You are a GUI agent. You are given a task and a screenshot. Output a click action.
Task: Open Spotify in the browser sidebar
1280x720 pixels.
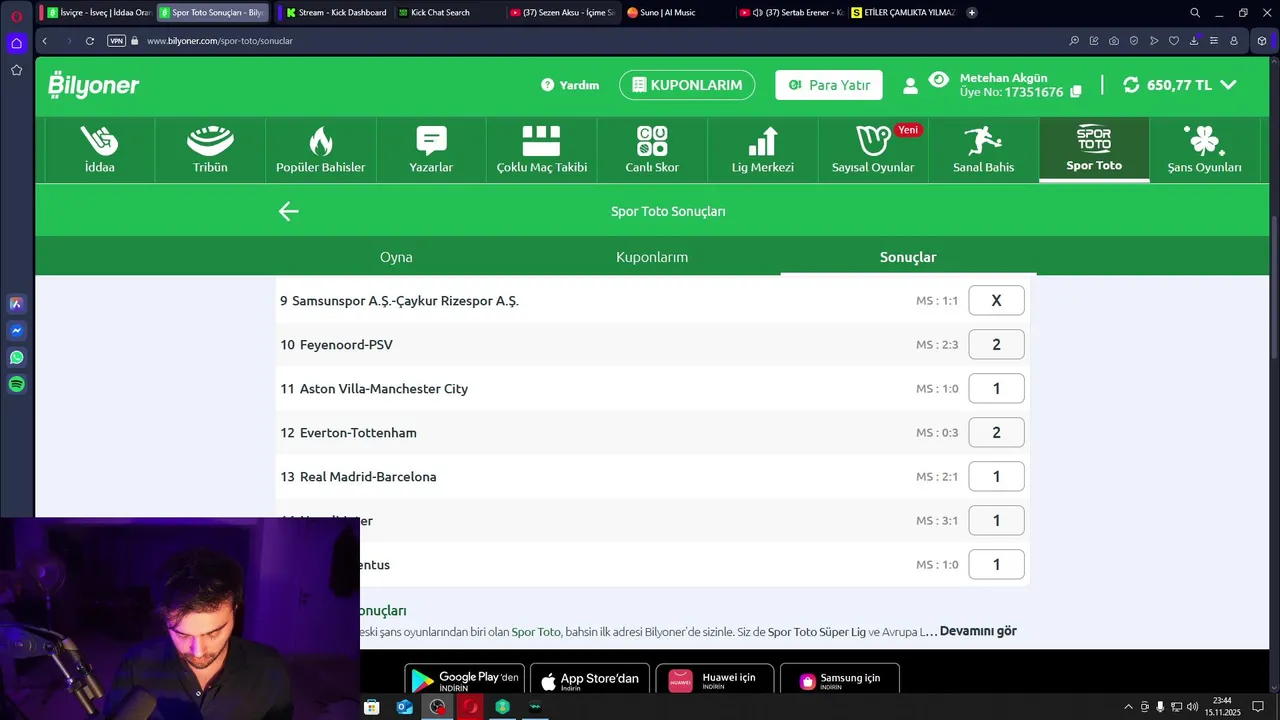[x=16, y=384]
